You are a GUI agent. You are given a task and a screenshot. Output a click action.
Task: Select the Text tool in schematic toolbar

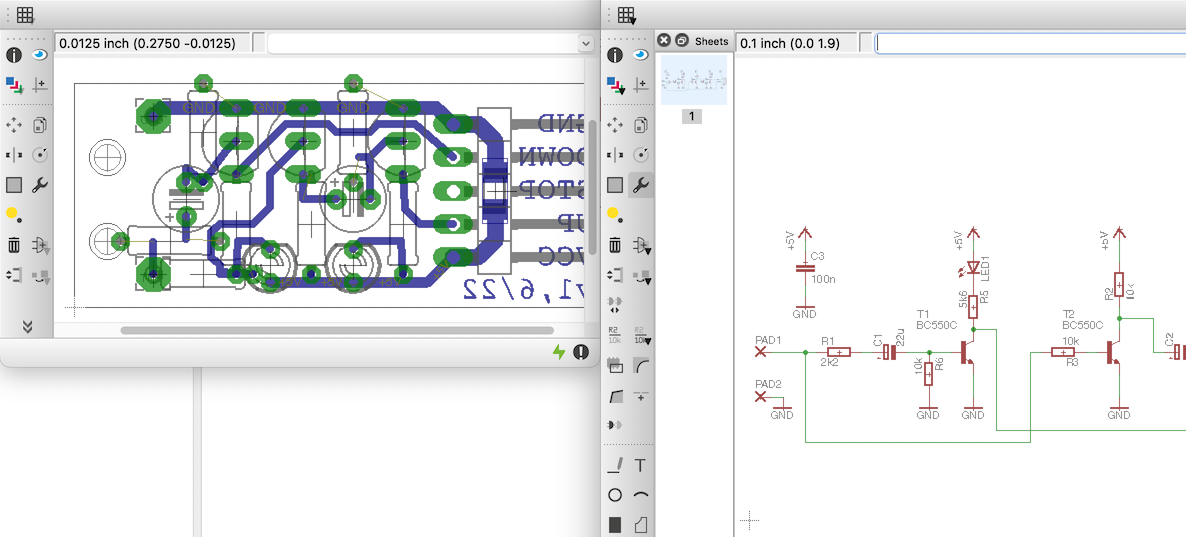coord(640,465)
